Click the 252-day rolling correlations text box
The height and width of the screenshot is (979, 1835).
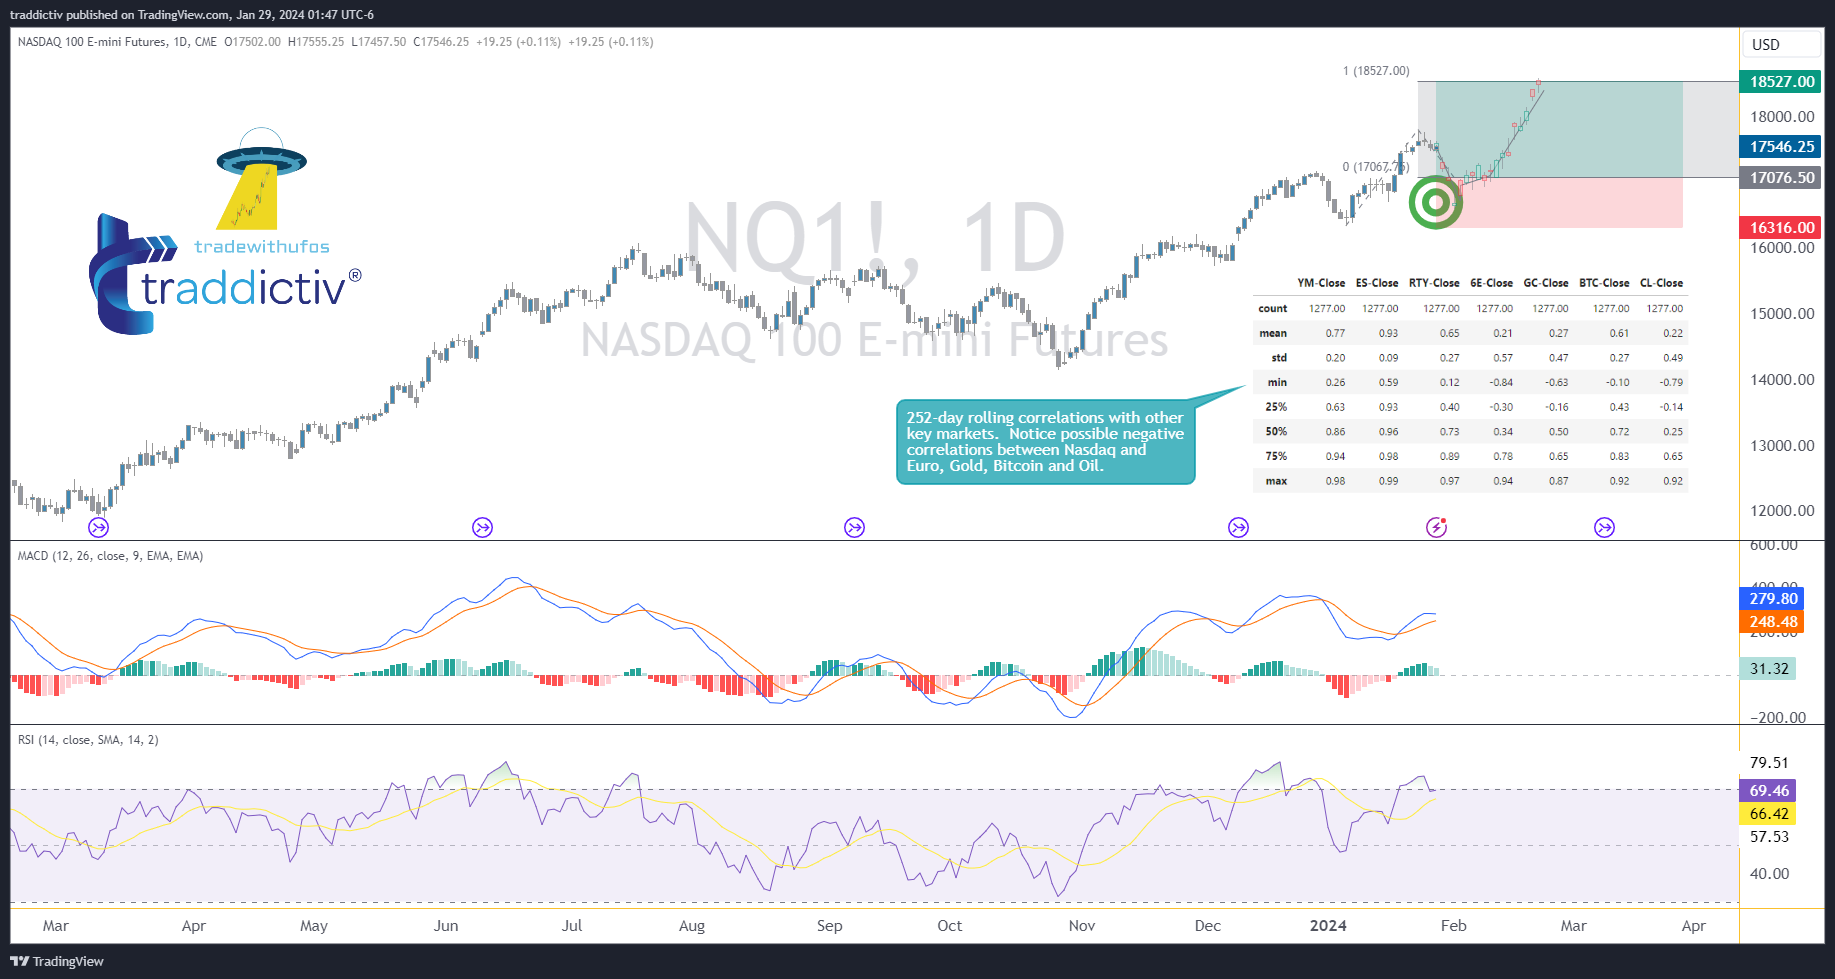(x=1045, y=442)
